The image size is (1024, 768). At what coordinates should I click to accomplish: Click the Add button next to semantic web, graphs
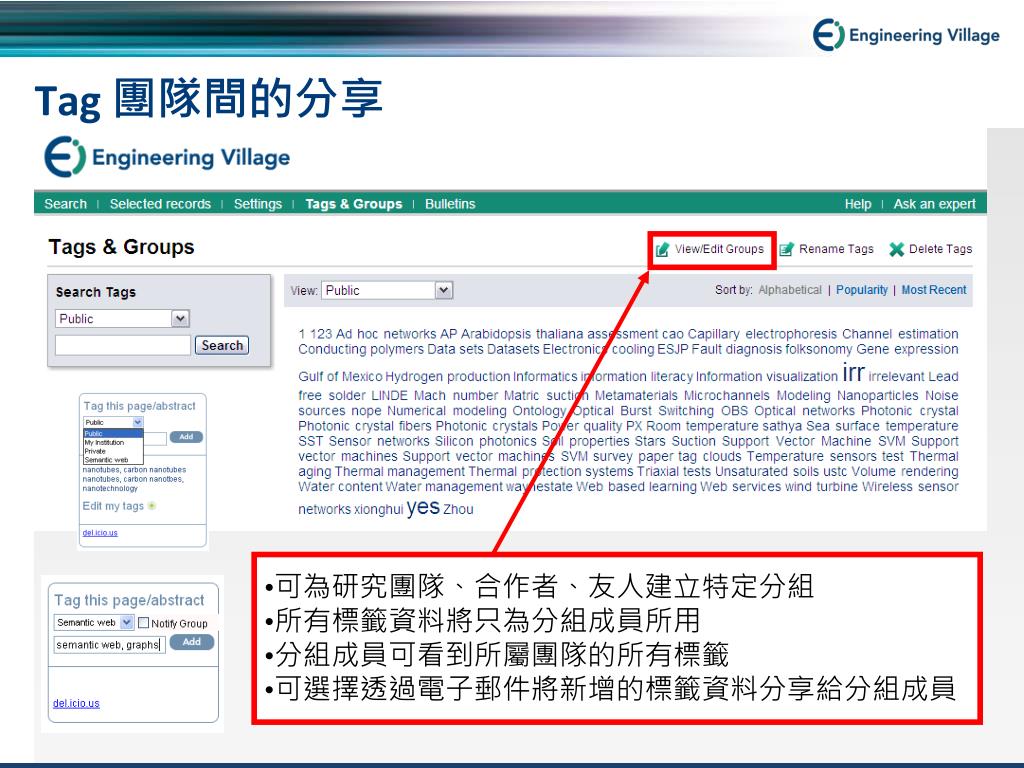tap(191, 642)
